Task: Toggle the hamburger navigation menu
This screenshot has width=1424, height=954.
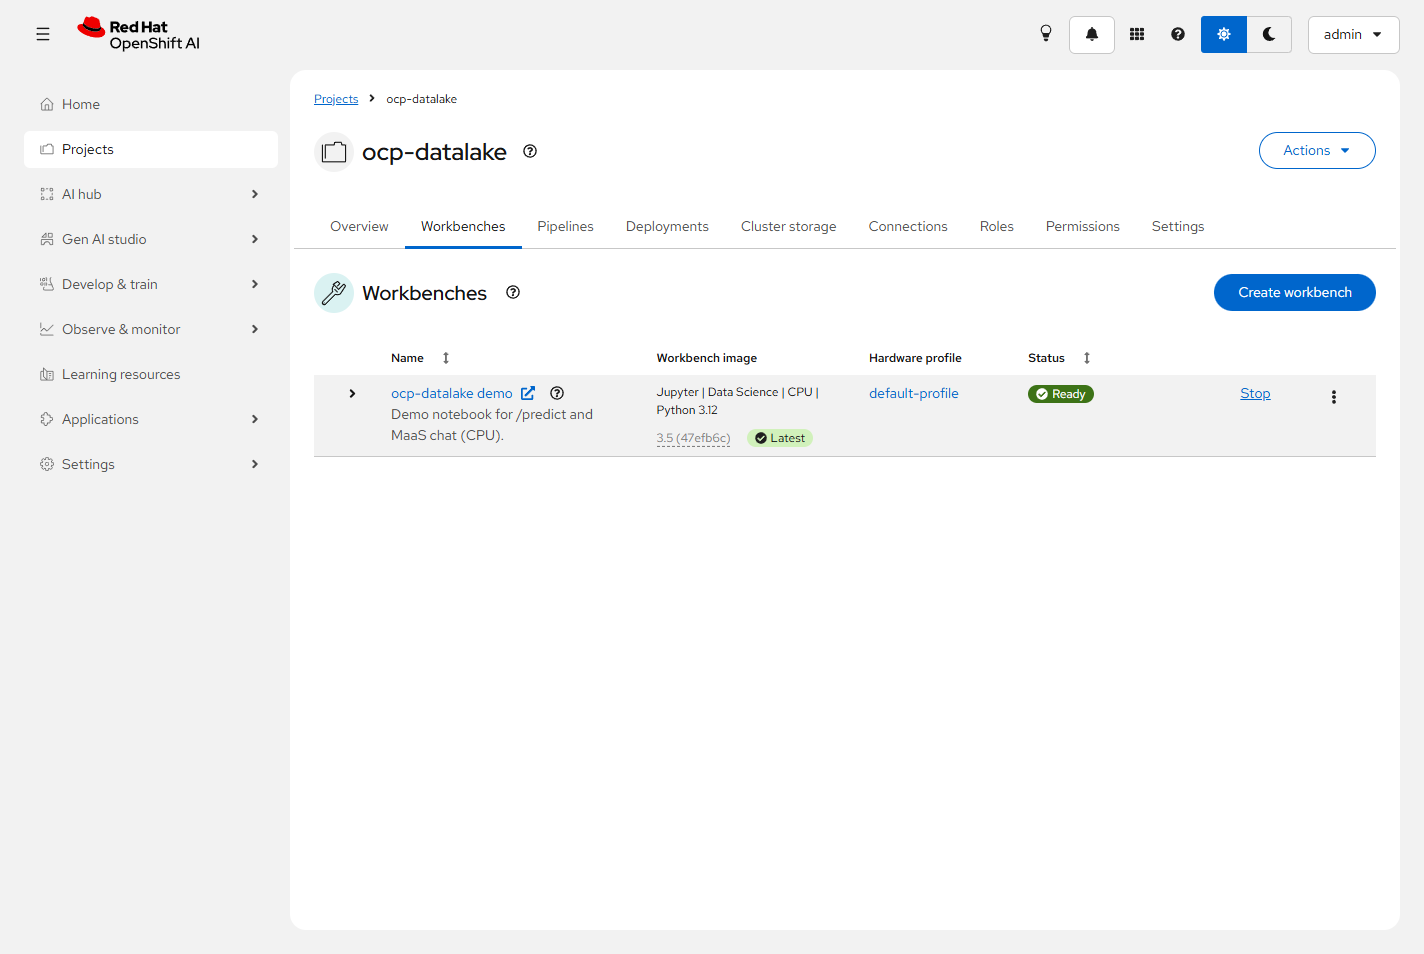Action: pos(43,34)
